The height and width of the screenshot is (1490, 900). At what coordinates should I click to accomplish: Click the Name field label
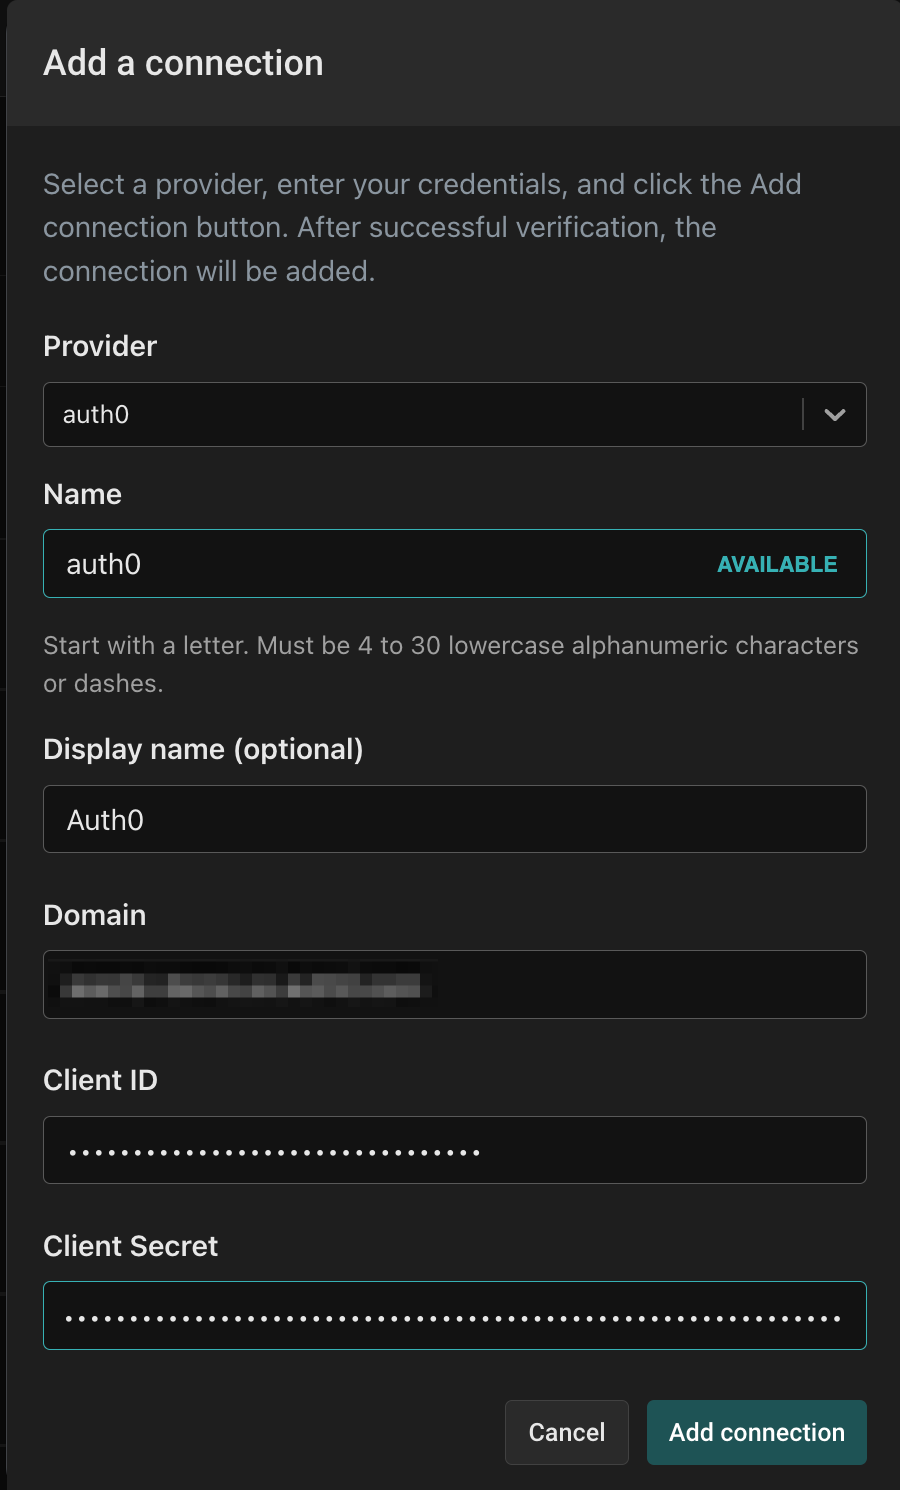pos(83,494)
